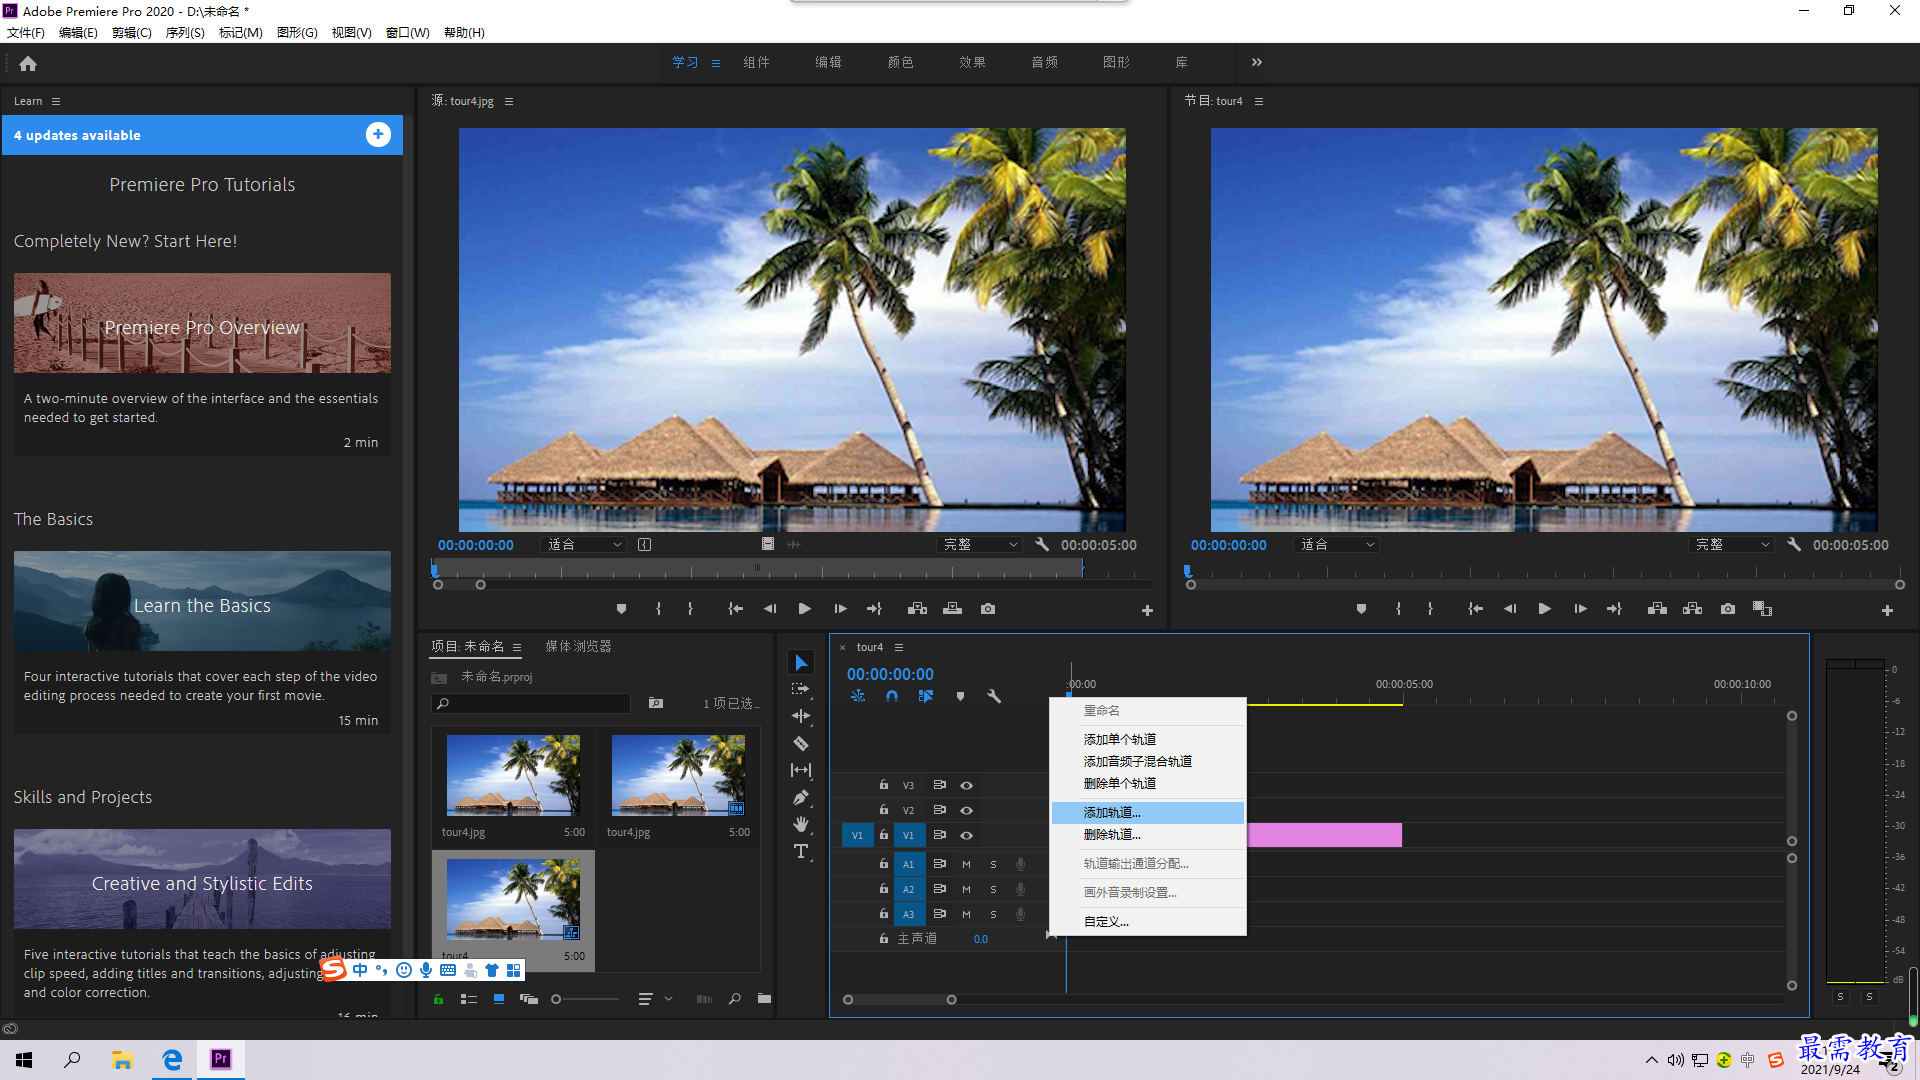
Task: Select the Ripple Edit tool
Action: pos(801,716)
